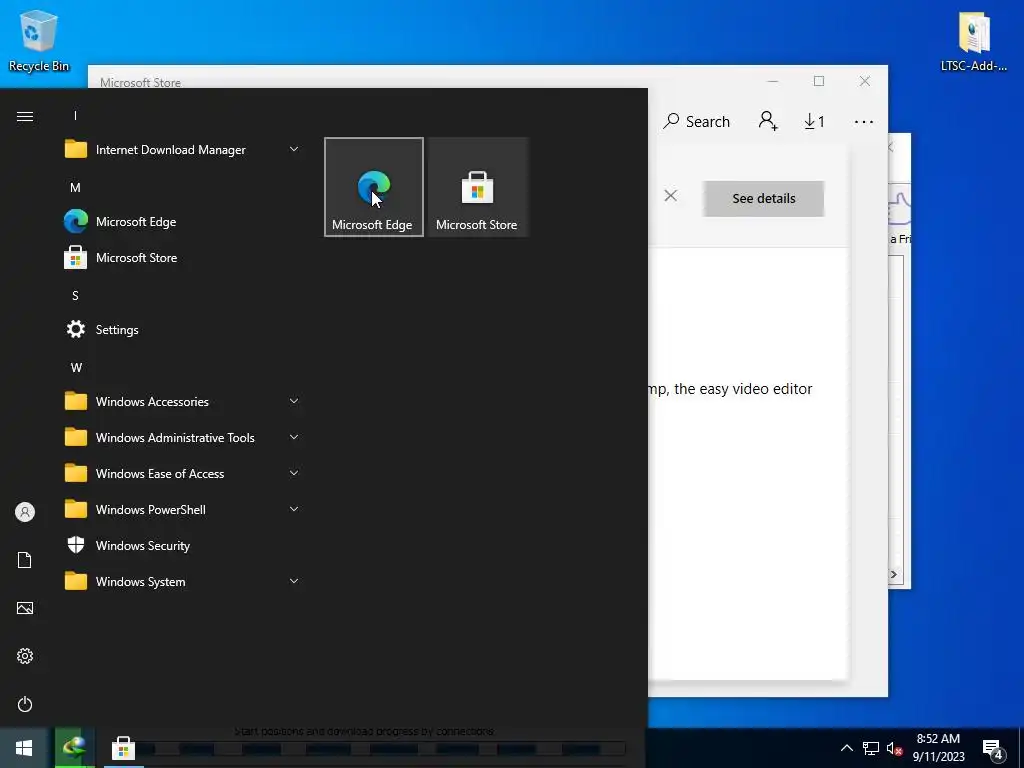Switch to Microsoft Store taskbar icon
The image size is (1024, 768).
(x=123, y=748)
